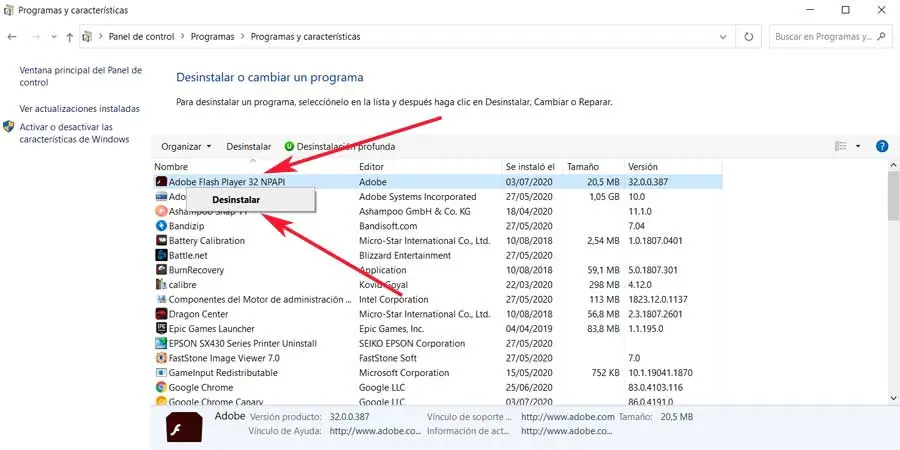The width and height of the screenshot is (900, 450).
Task: Click the Ashampoo Snap program icon
Action: pos(161,211)
